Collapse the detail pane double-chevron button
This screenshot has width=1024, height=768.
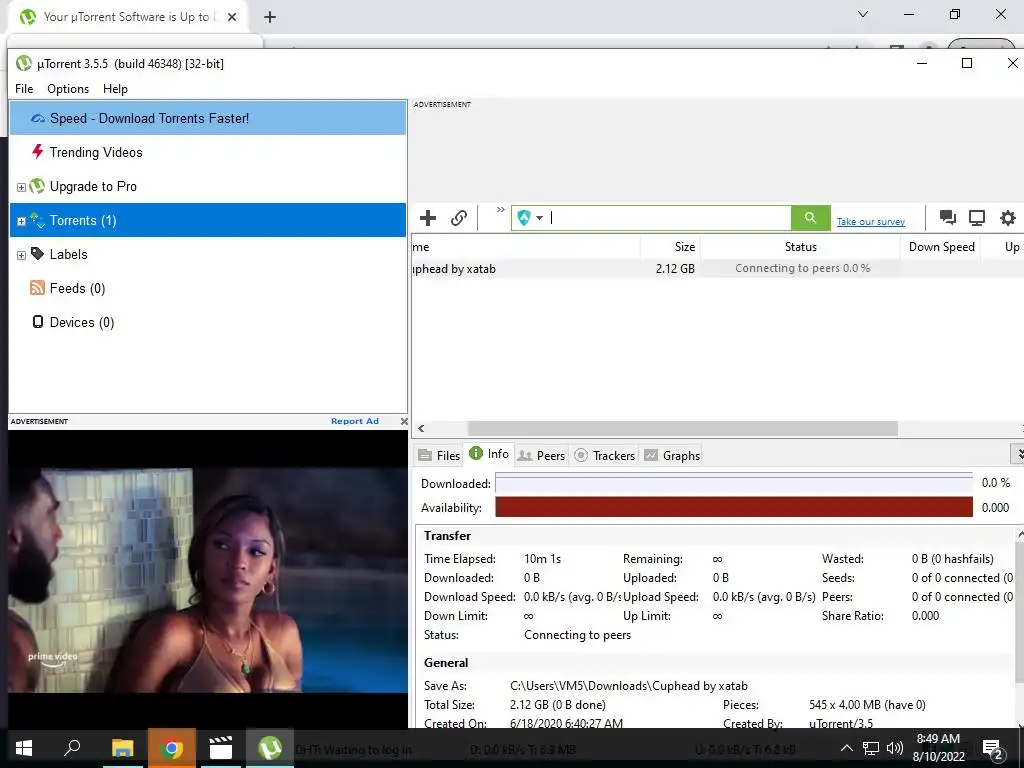click(x=1017, y=453)
